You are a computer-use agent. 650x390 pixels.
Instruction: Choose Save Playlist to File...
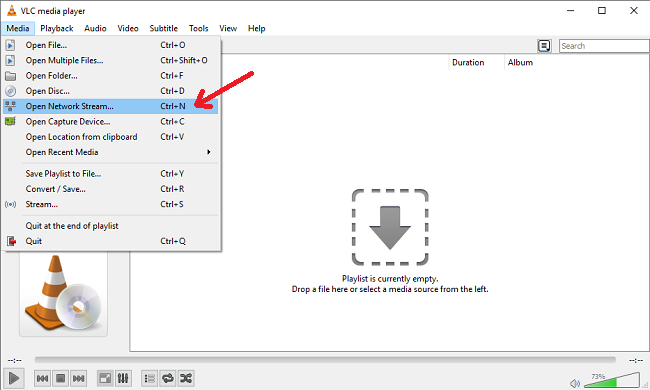(x=111, y=174)
